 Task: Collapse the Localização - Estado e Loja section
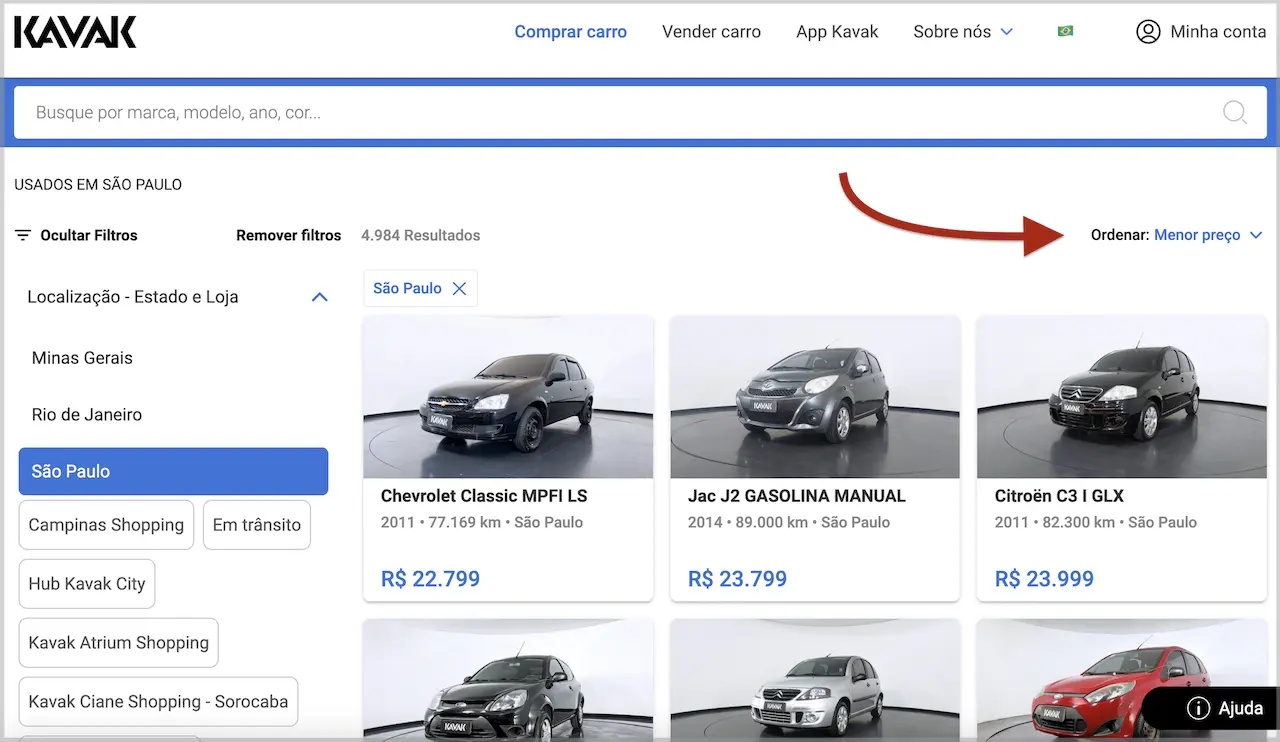(319, 297)
